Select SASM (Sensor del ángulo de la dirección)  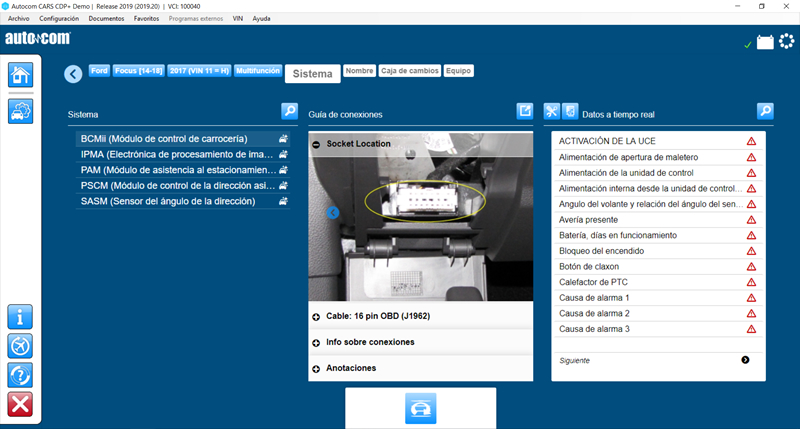(x=183, y=201)
